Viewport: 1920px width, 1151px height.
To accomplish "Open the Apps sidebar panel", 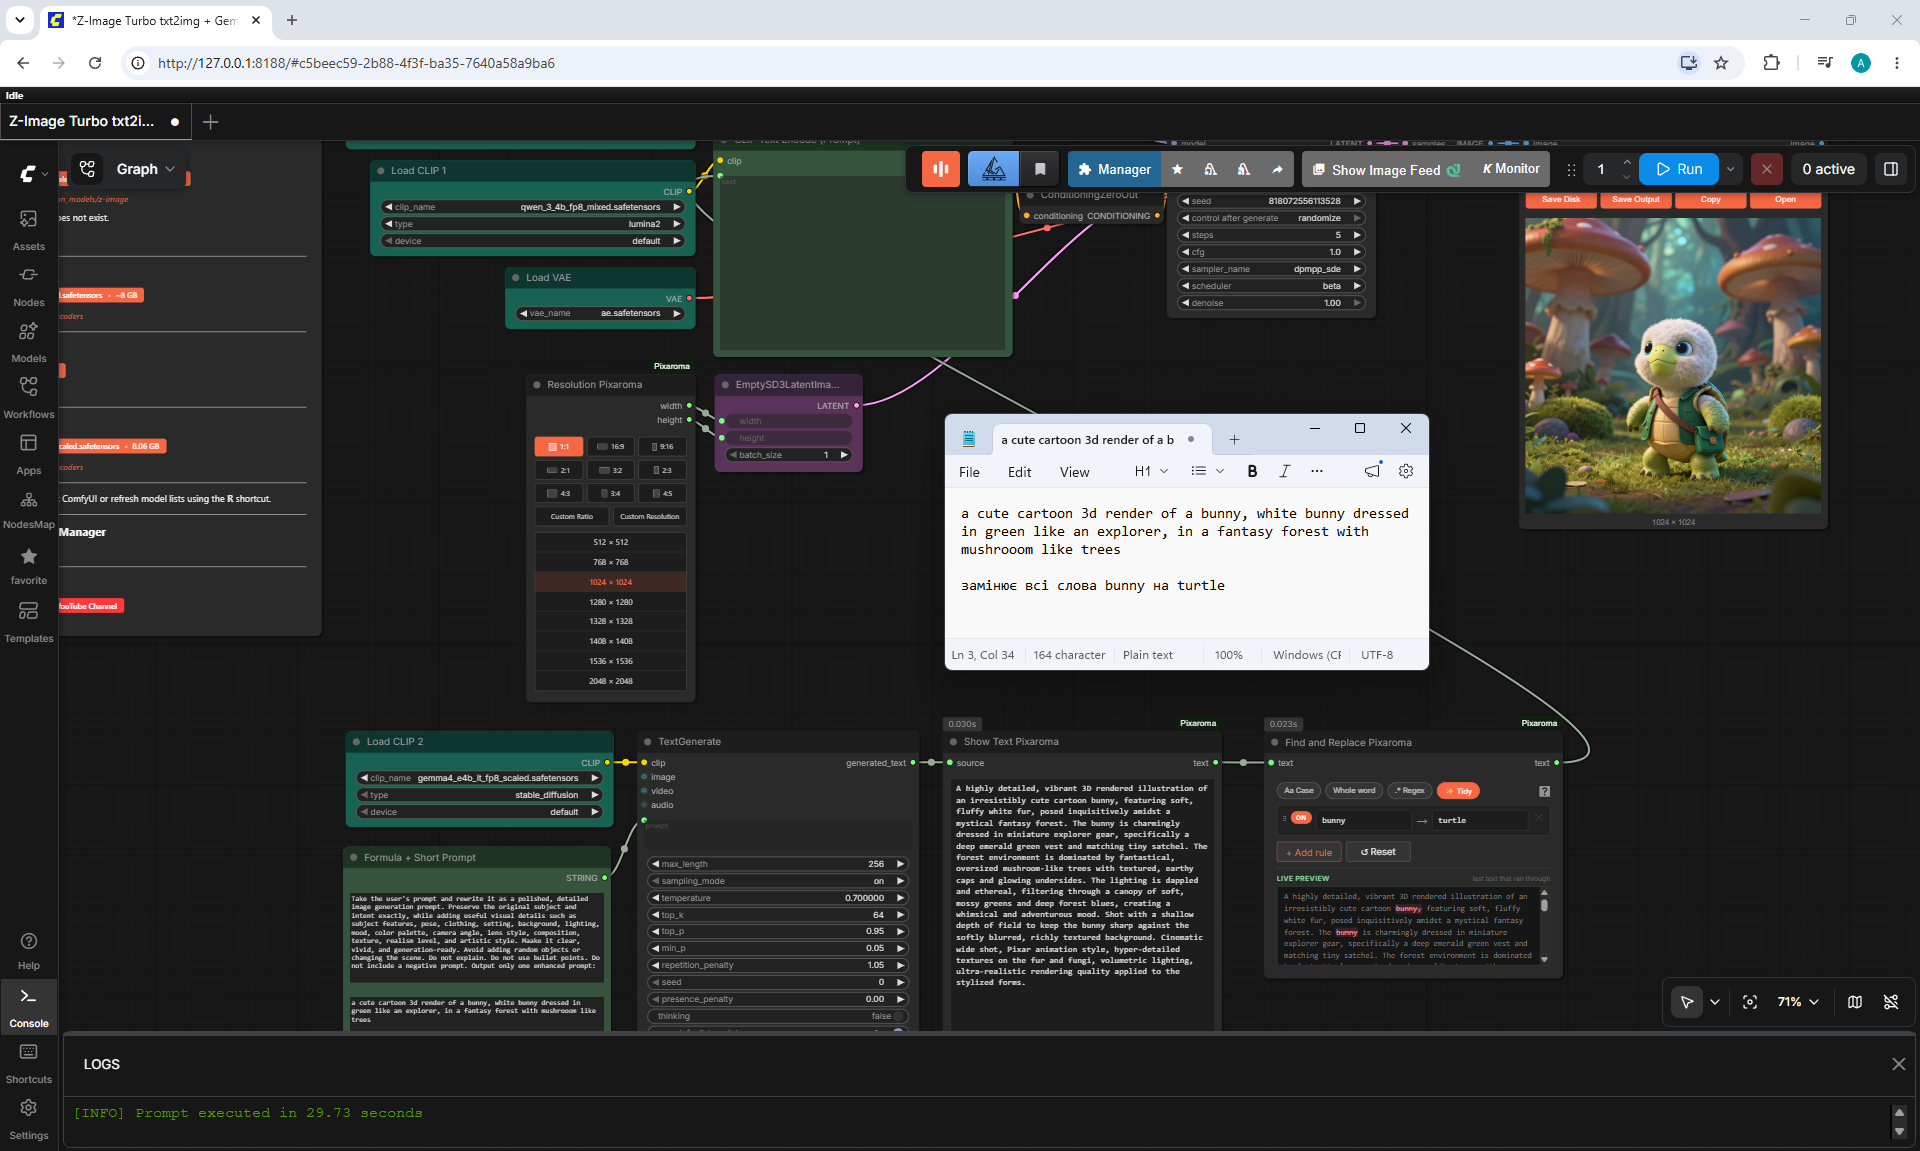I will [x=28, y=454].
